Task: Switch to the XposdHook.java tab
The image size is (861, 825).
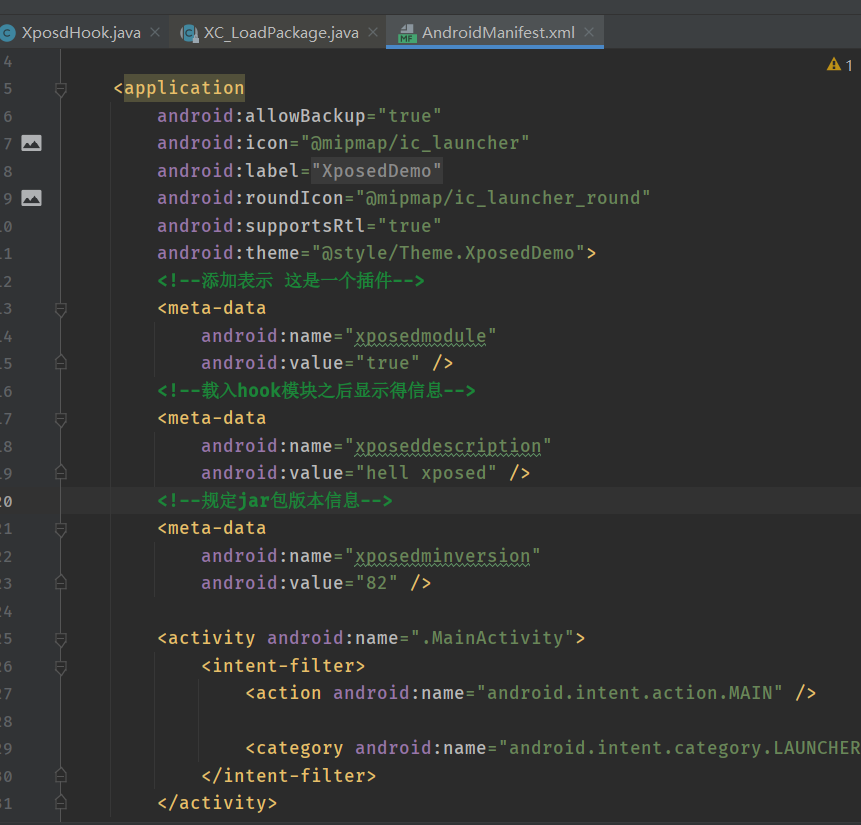Action: point(80,33)
